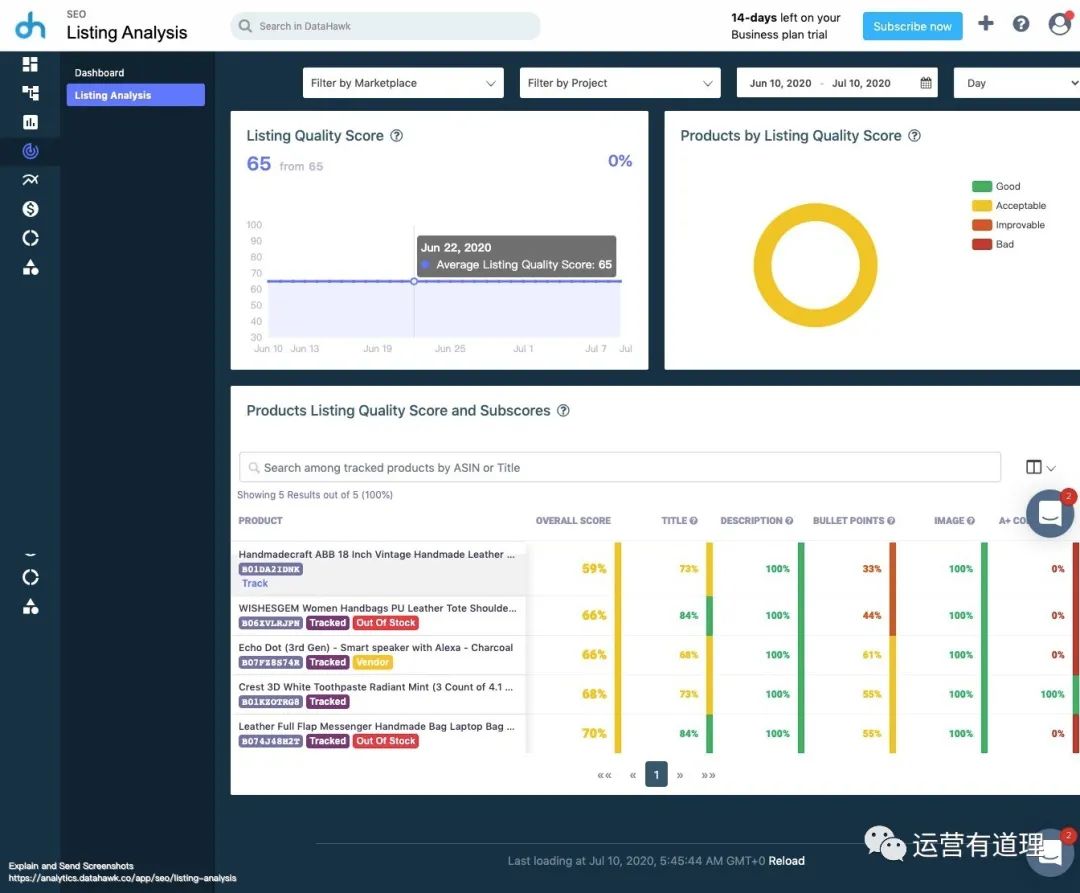This screenshot has height=893, width=1080.
Task: Expand the Filter by Marketplace dropdown
Action: pos(403,83)
